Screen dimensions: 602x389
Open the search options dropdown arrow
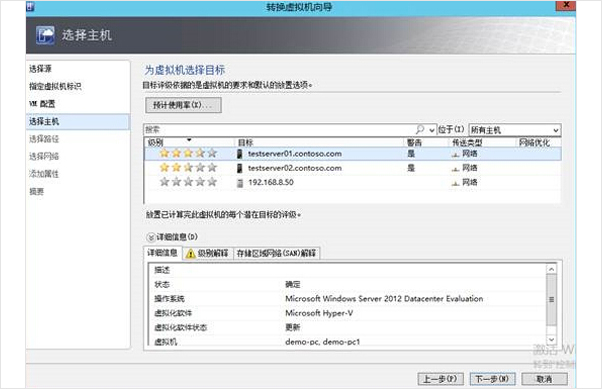[432, 130]
